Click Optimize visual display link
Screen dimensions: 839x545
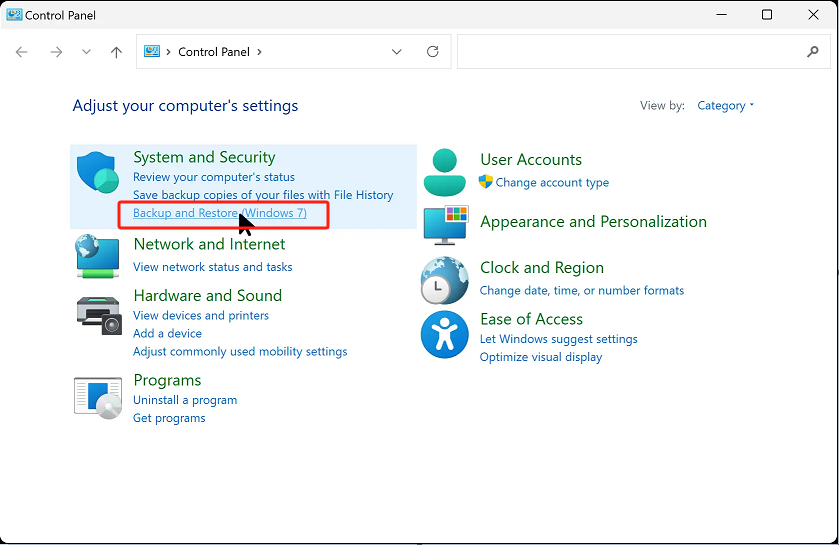[540, 357]
